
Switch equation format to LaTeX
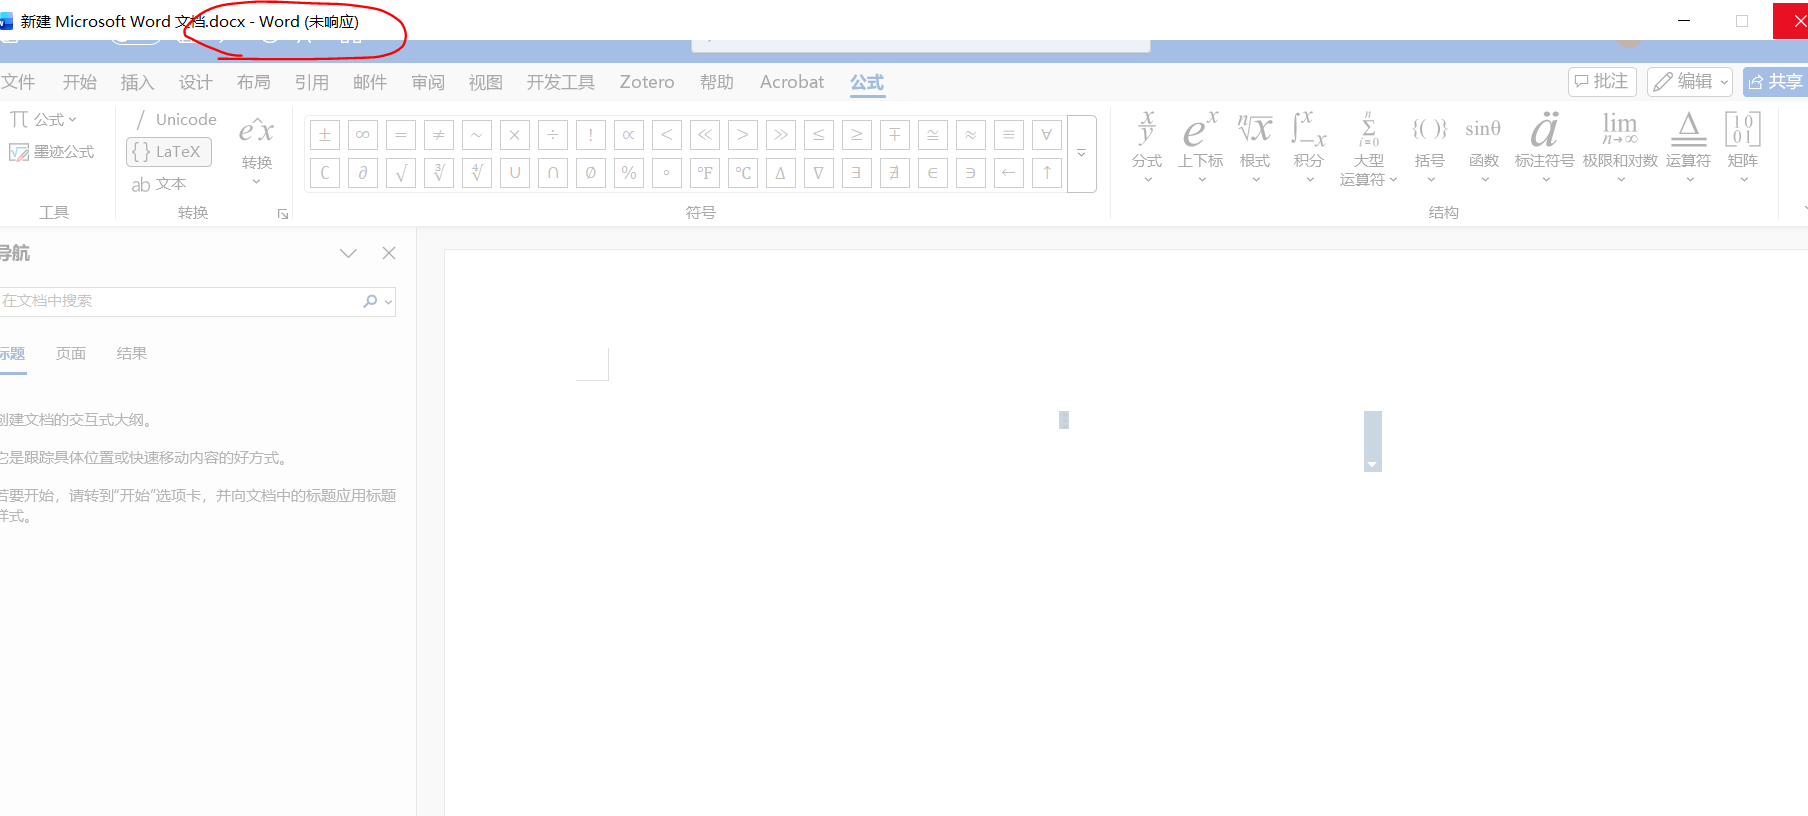point(169,152)
